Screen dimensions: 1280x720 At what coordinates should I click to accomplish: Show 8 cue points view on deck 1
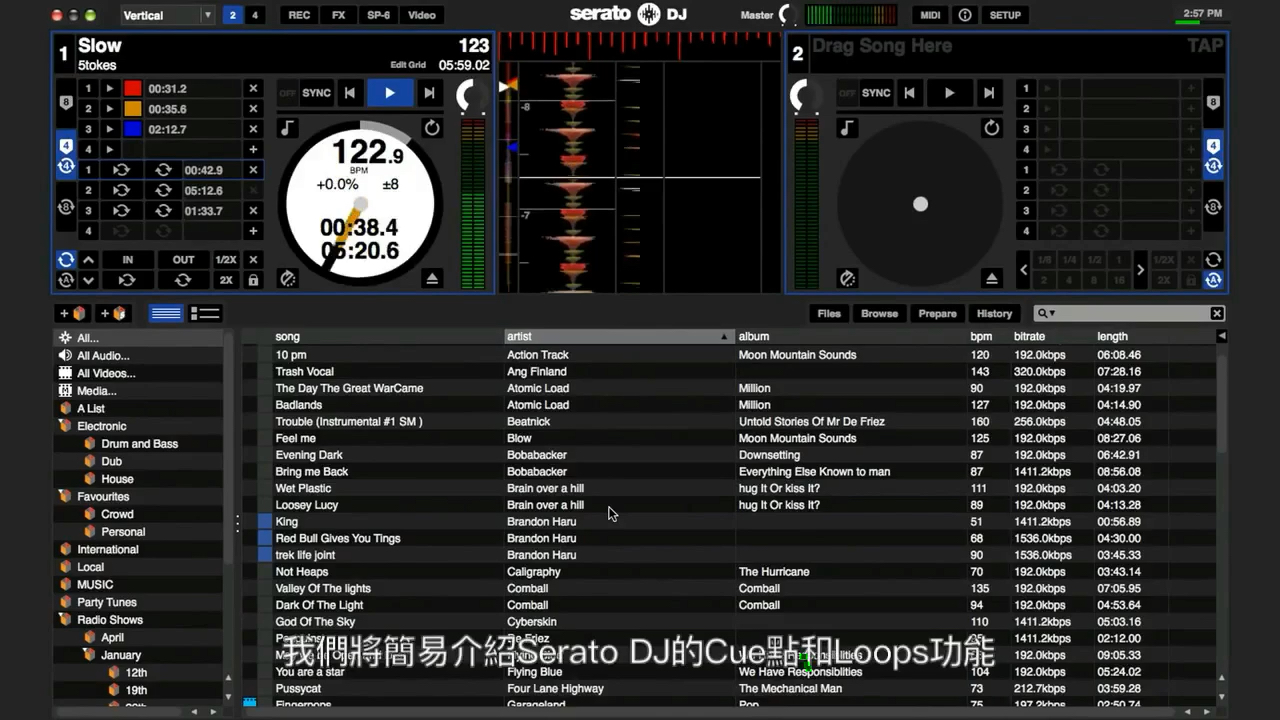66,103
